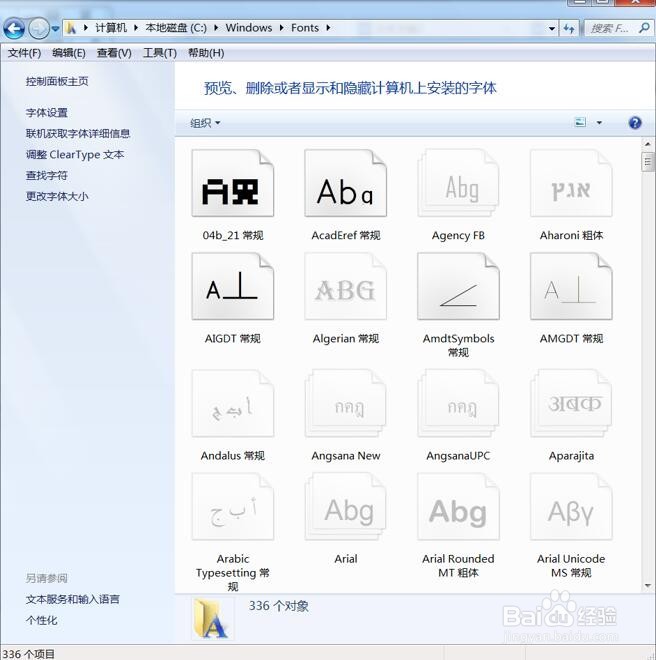Expand the arrow after Windows breadcrumb
This screenshot has width=656, height=660.
(x=281, y=28)
